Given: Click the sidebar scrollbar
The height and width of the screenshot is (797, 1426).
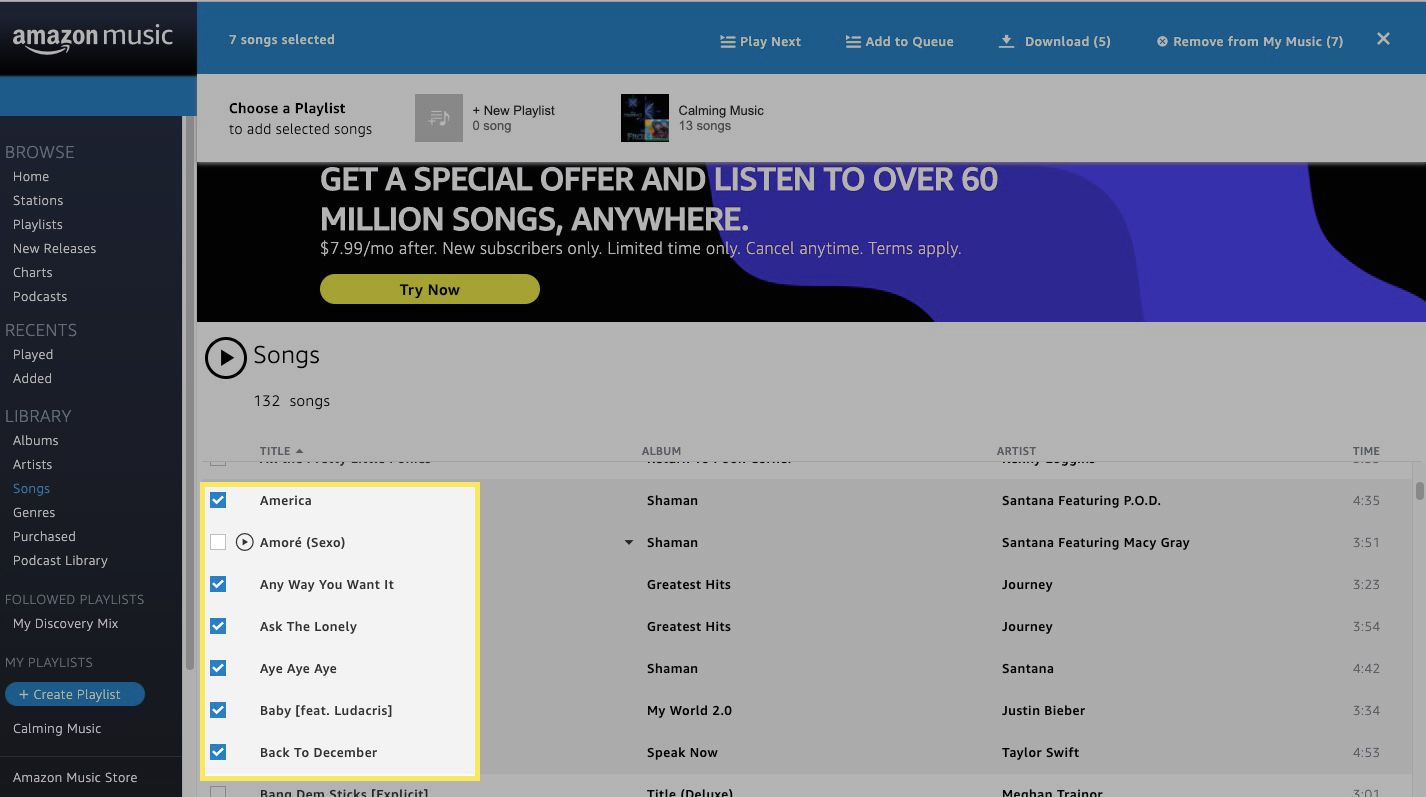Looking at the screenshot, I should click(x=189, y=395).
